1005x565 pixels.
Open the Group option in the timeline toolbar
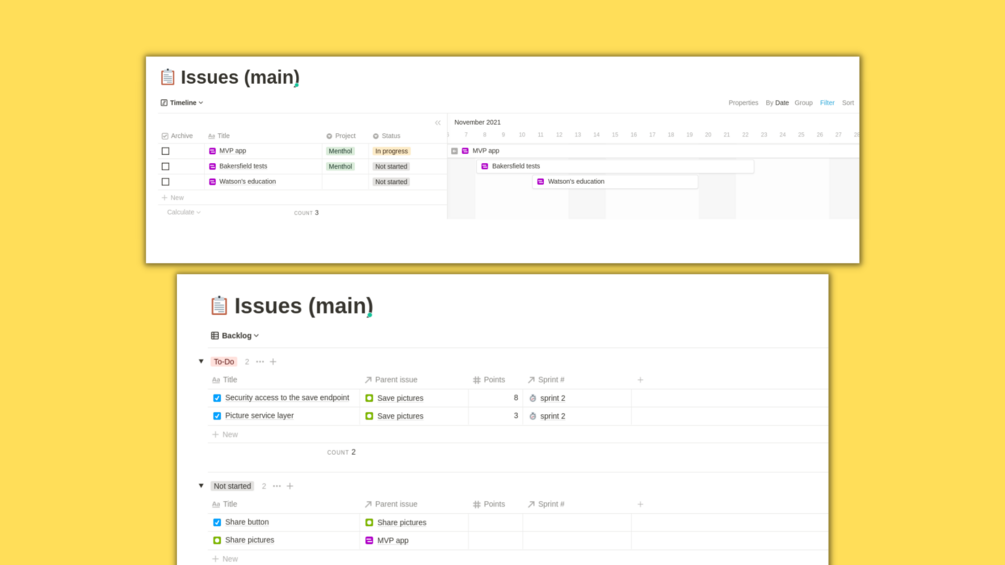tap(803, 102)
